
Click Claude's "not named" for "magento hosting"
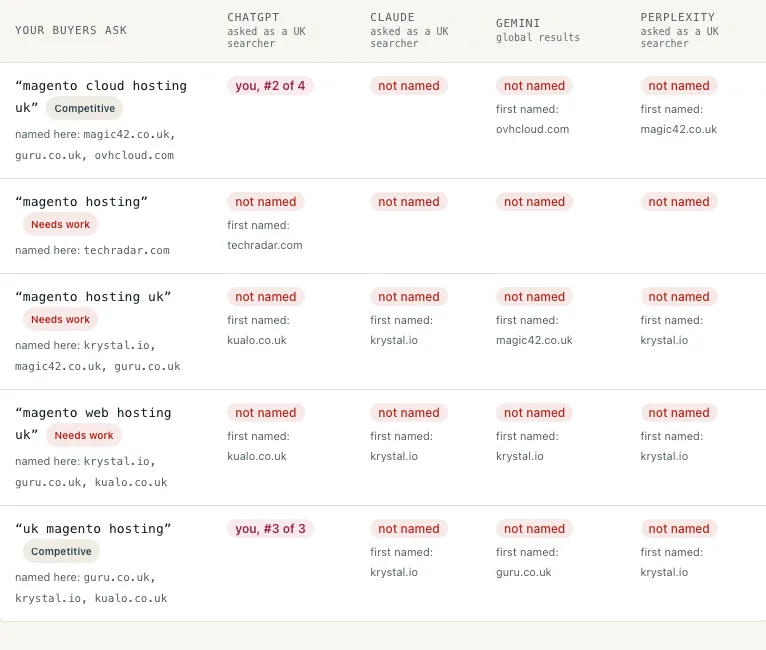tap(409, 202)
